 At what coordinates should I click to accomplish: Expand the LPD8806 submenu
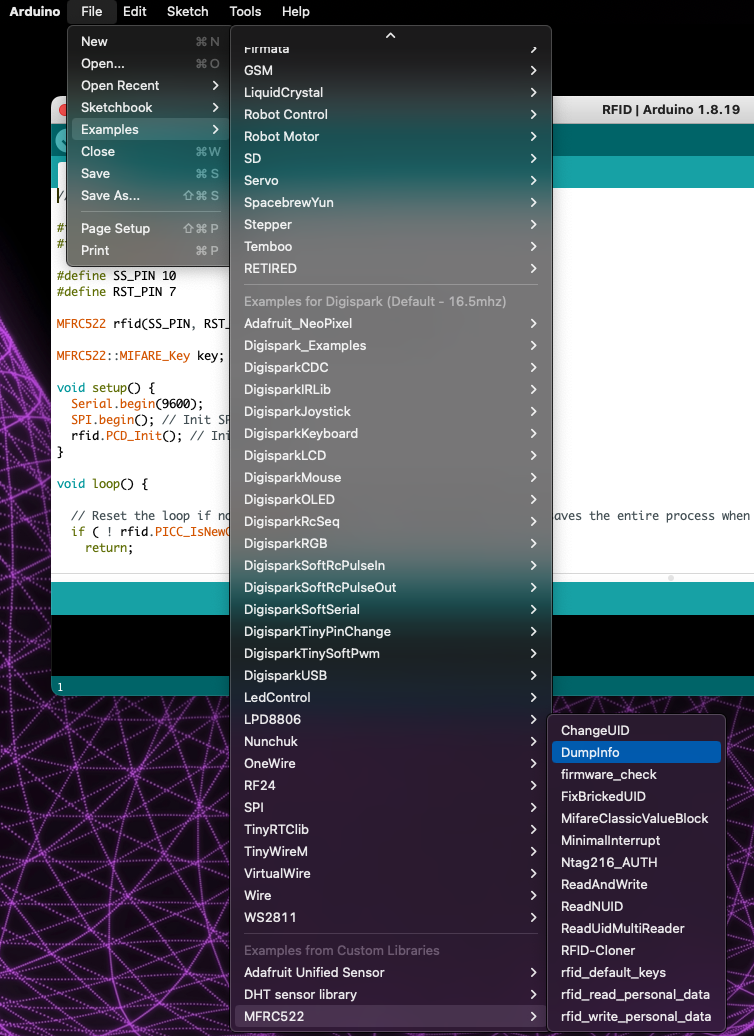[x=390, y=719]
